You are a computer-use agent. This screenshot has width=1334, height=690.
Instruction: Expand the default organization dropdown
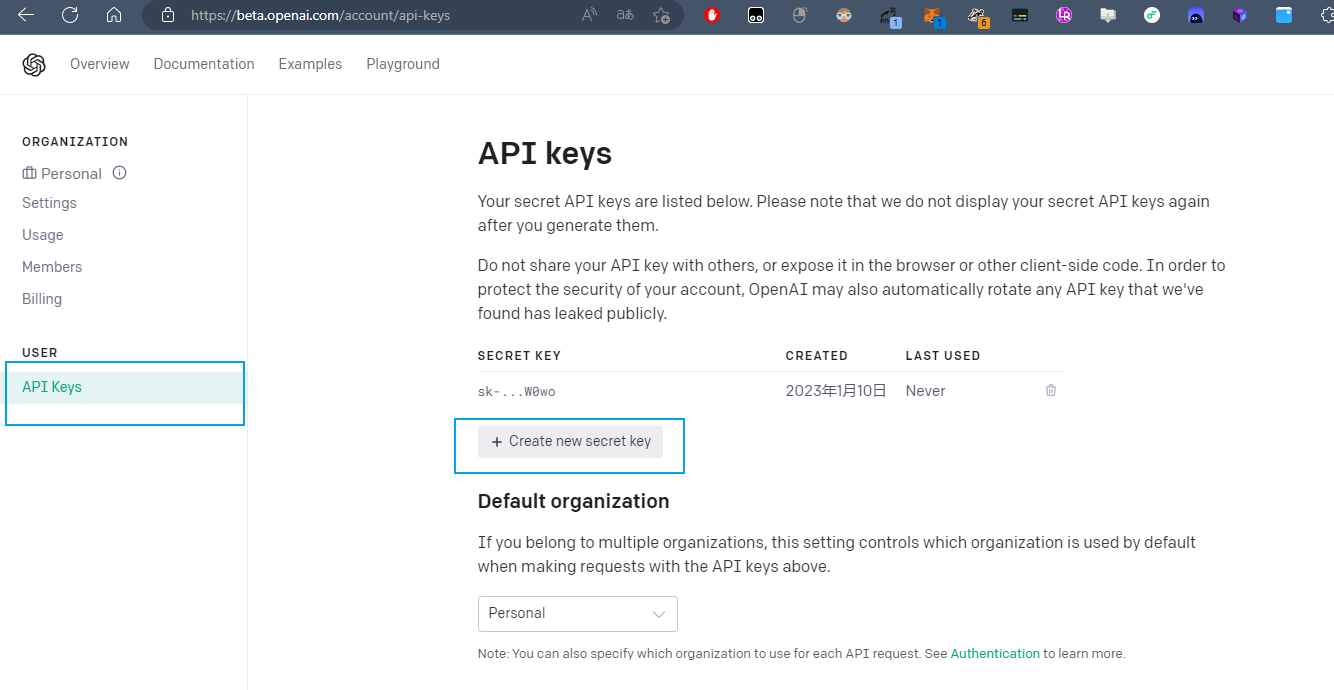pos(577,614)
